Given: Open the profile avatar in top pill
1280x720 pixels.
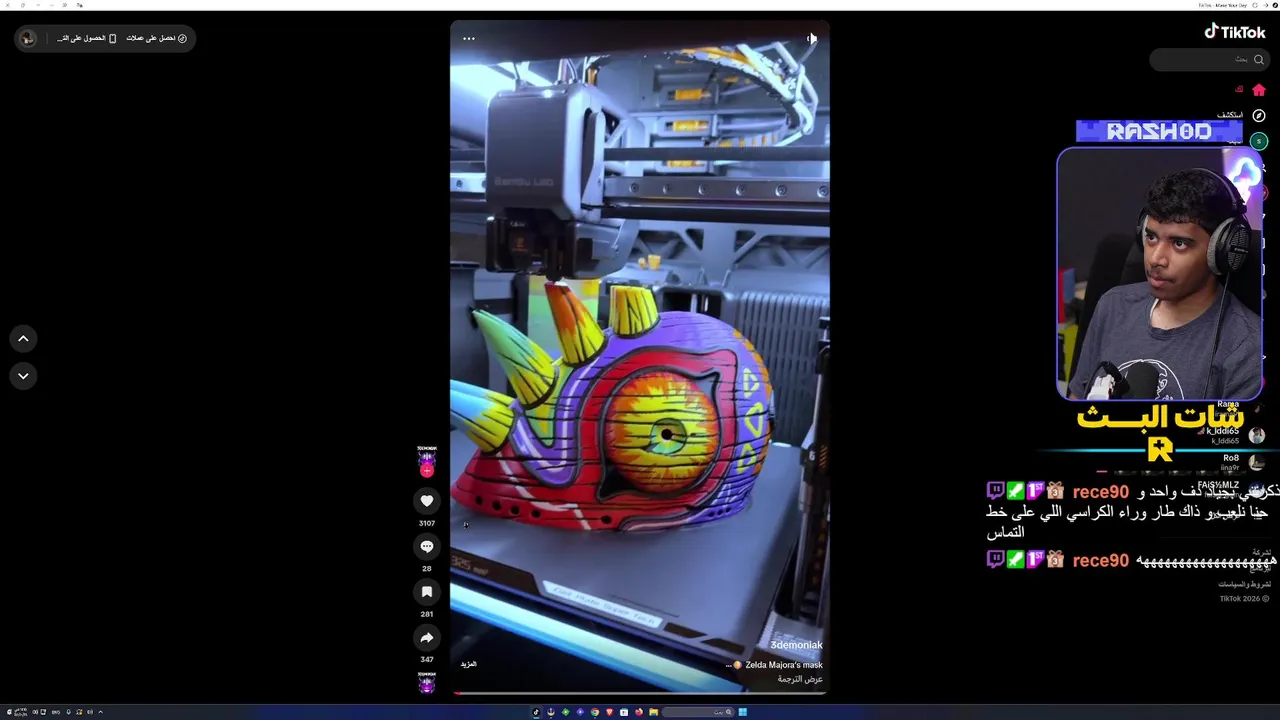Looking at the screenshot, I should pos(28,38).
